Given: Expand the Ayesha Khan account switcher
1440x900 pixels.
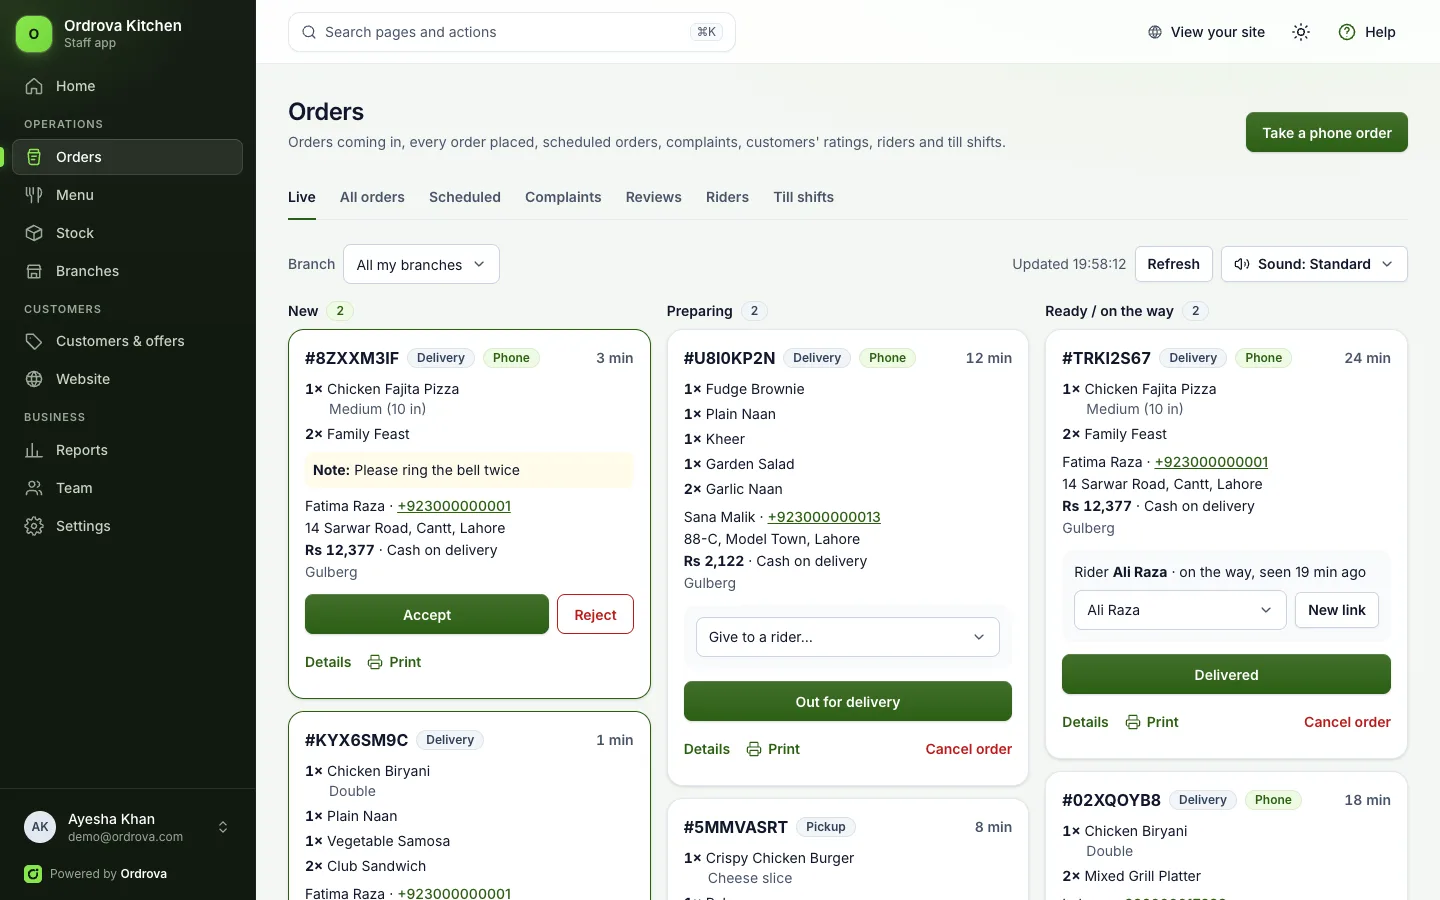Looking at the screenshot, I should [127, 827].
